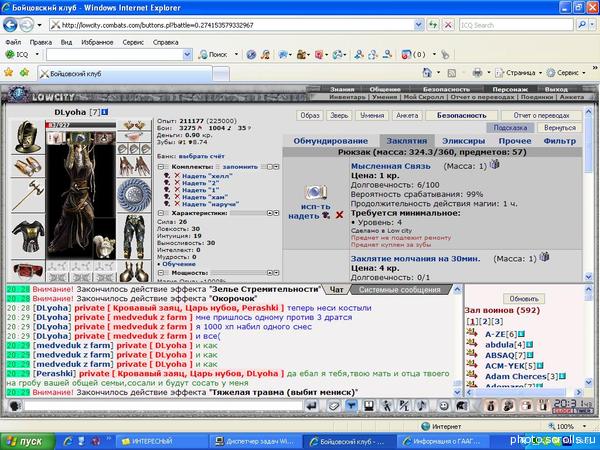Click the necklace equipment slot
Viewport: 600px width, 450px height.
(134, 137)
